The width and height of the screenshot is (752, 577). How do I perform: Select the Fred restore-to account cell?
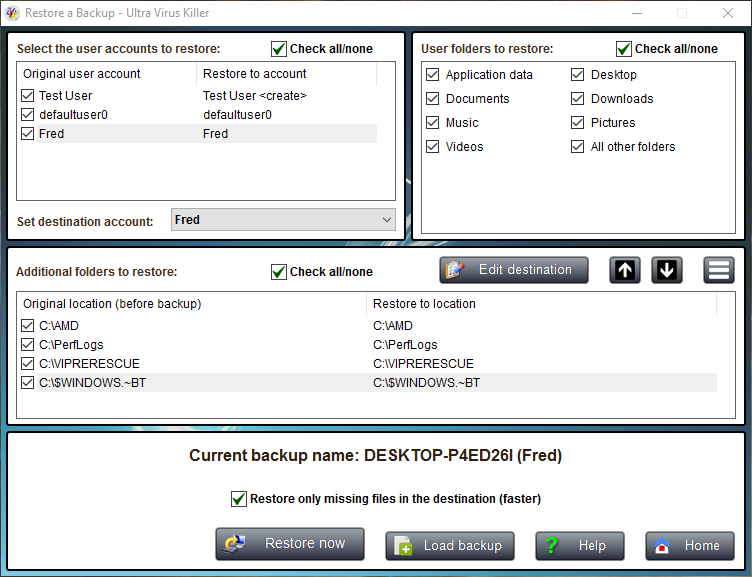(x=215, y=133)
